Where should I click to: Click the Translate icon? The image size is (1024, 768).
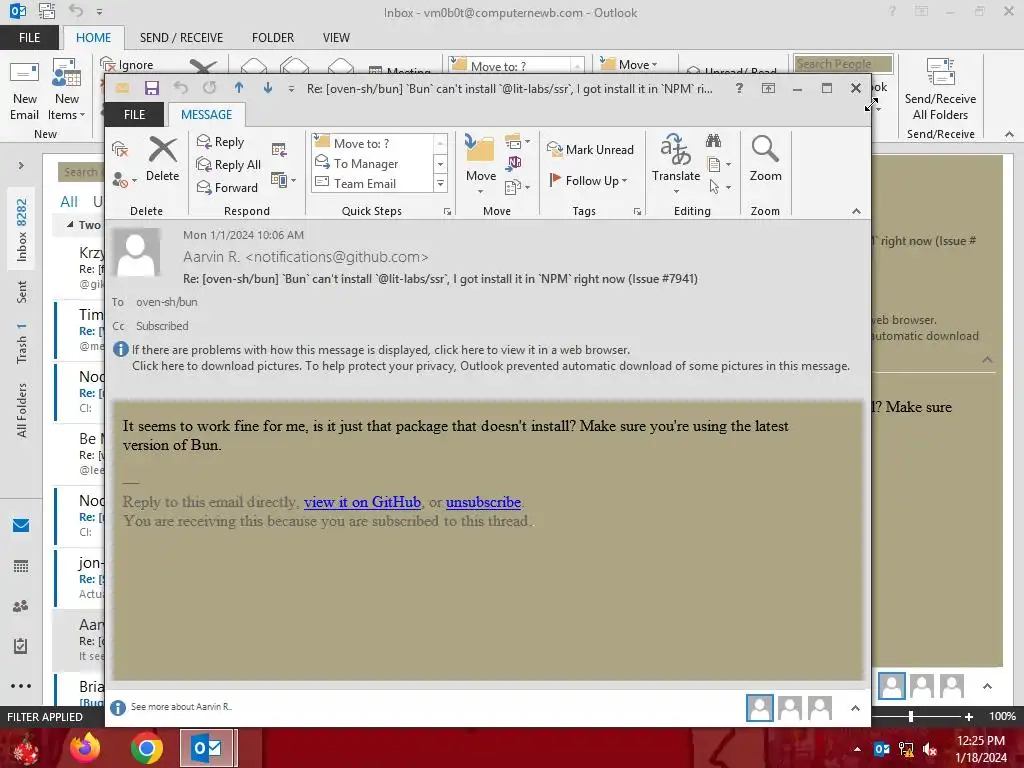(x=676, y=163)
